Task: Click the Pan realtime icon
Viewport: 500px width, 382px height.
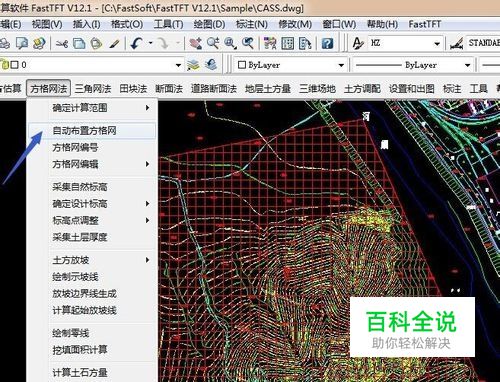Action: (x=195, y=43)
